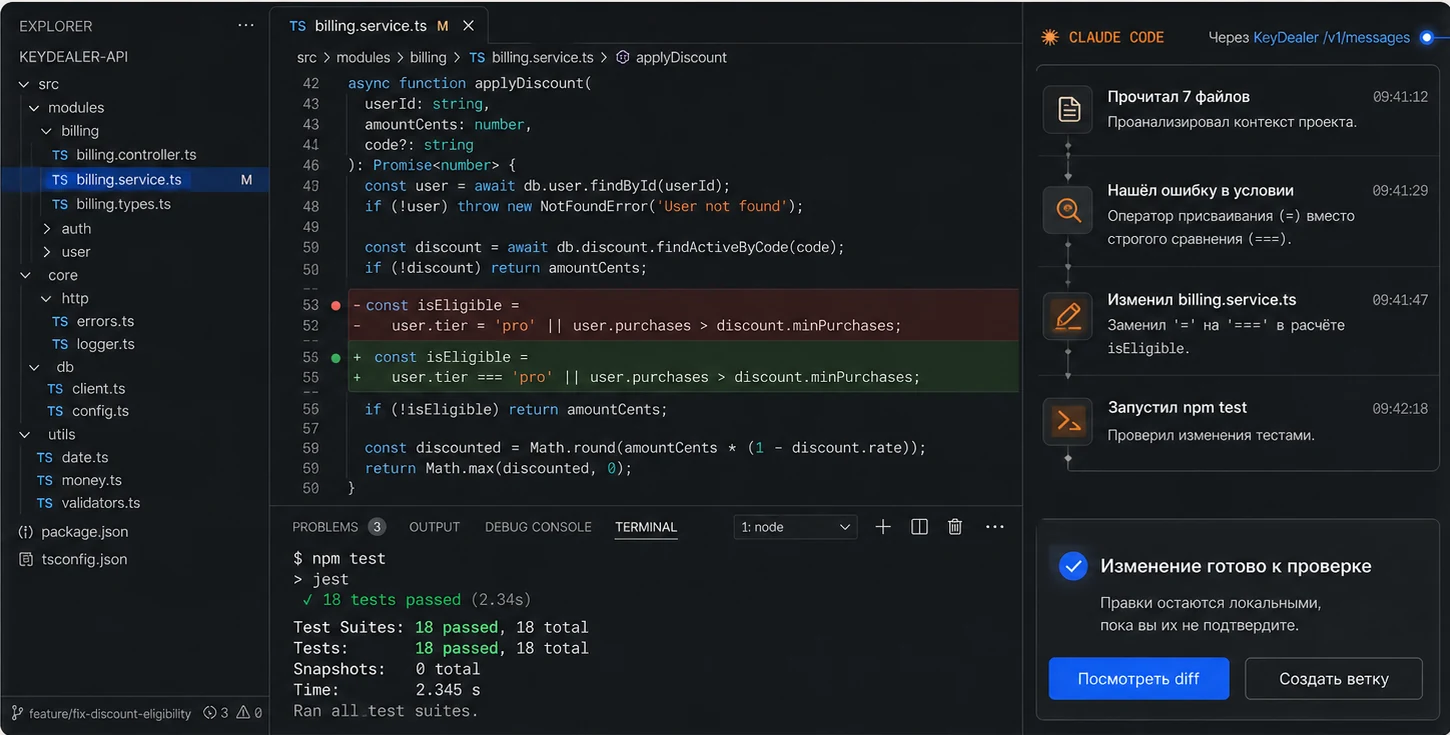
Task: Collapse the billing folder
Action: (x=46, y=131)
